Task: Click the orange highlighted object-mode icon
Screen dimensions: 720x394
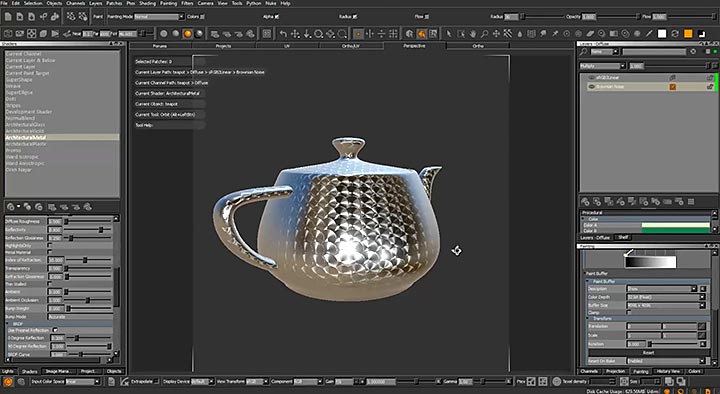Action: pyautogui.click(x=421, y=34)
